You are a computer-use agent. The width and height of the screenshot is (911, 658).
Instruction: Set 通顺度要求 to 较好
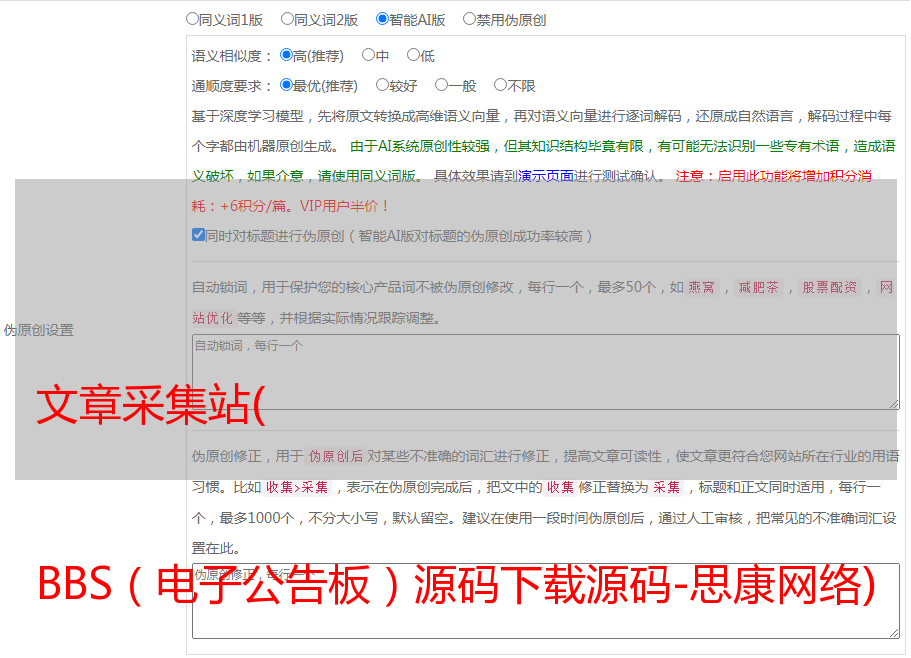[x=382, y=86]
